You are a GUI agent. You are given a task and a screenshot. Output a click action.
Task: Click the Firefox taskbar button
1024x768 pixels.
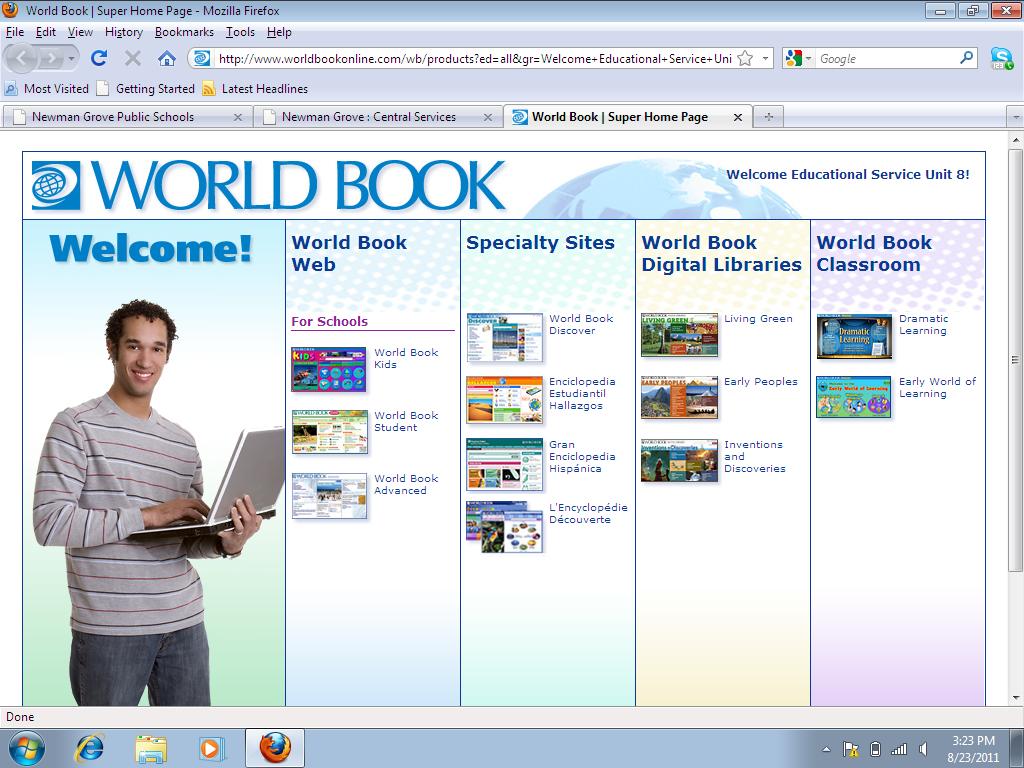pyautogui.click(x=275, y=748)
